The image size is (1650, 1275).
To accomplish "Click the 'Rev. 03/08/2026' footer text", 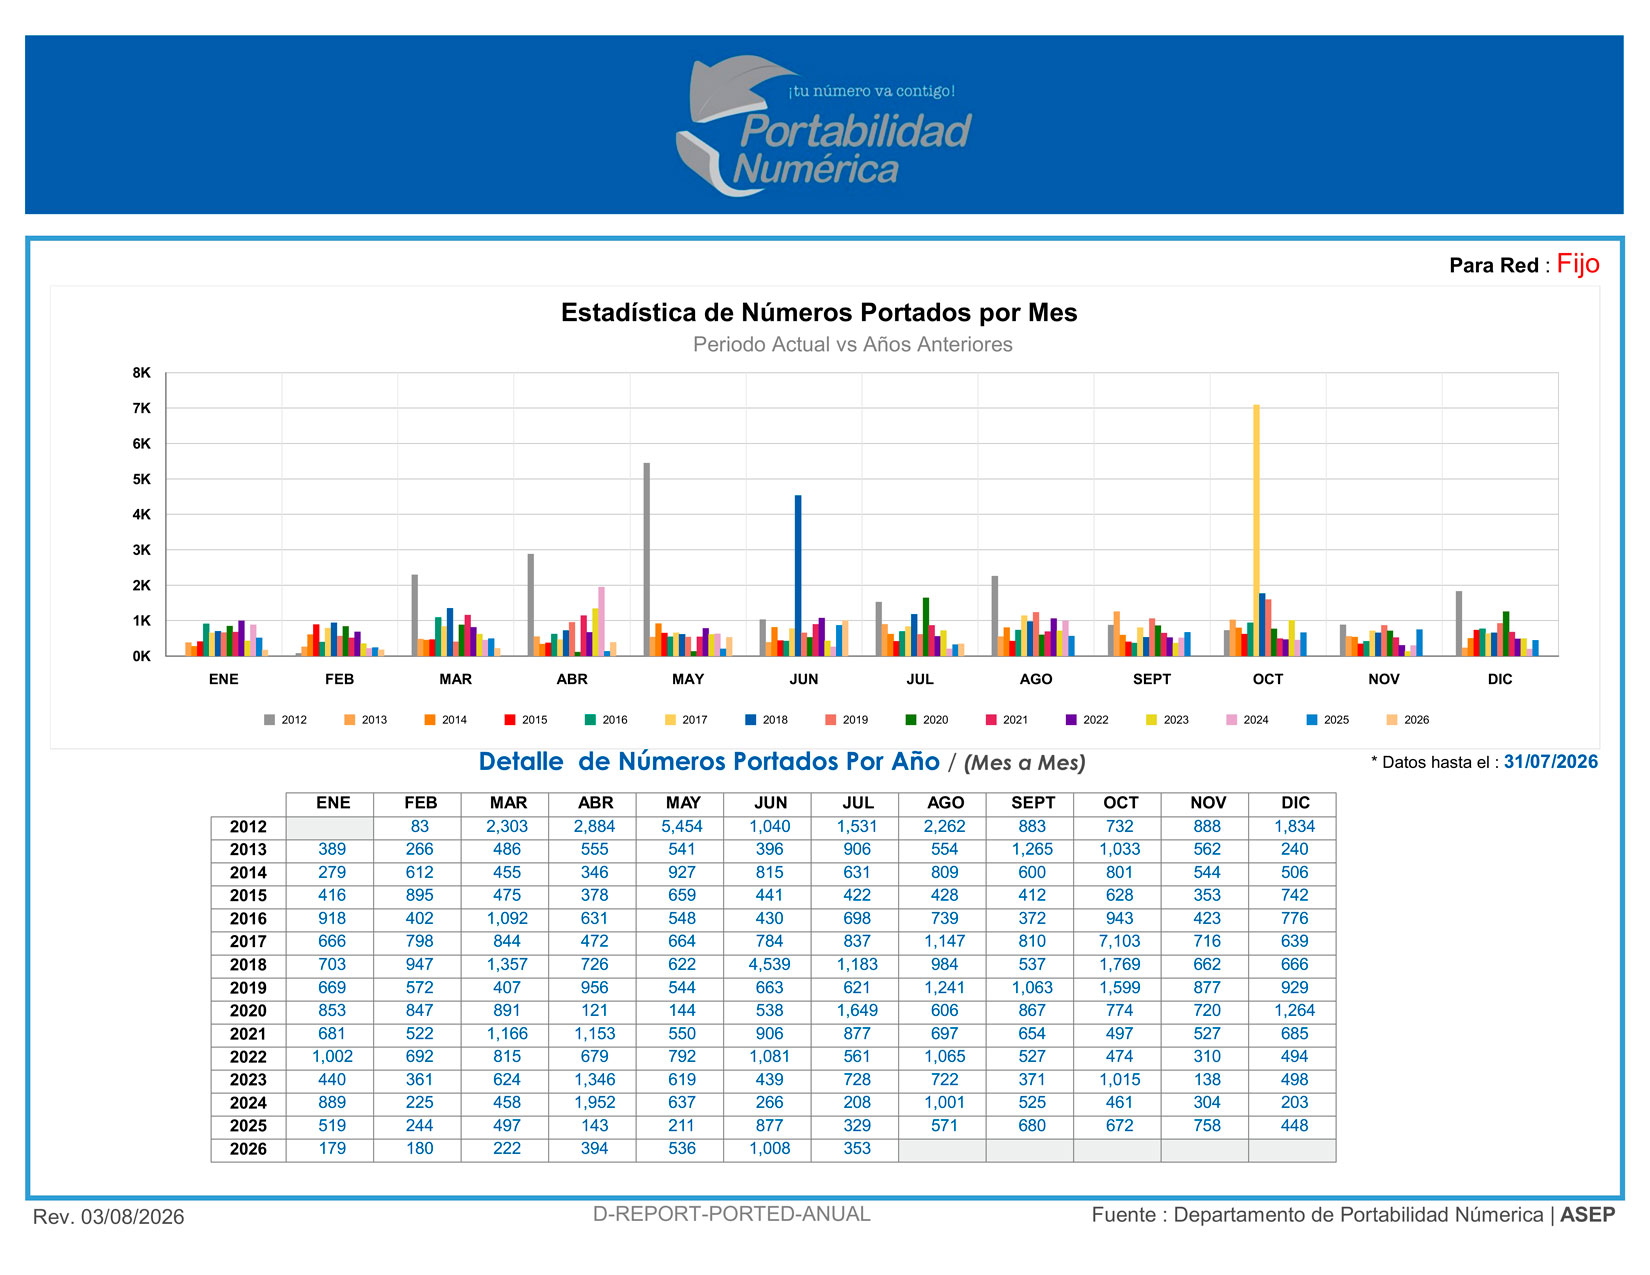I will pos(109,1217).
